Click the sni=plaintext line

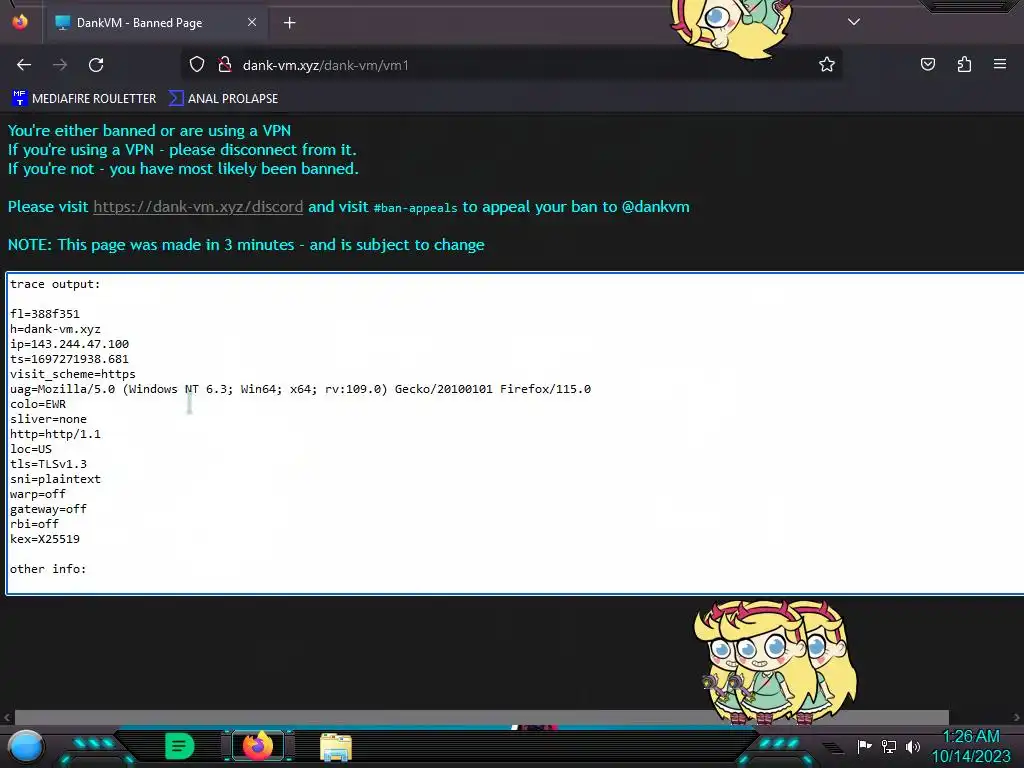click(x=55, y=479)
